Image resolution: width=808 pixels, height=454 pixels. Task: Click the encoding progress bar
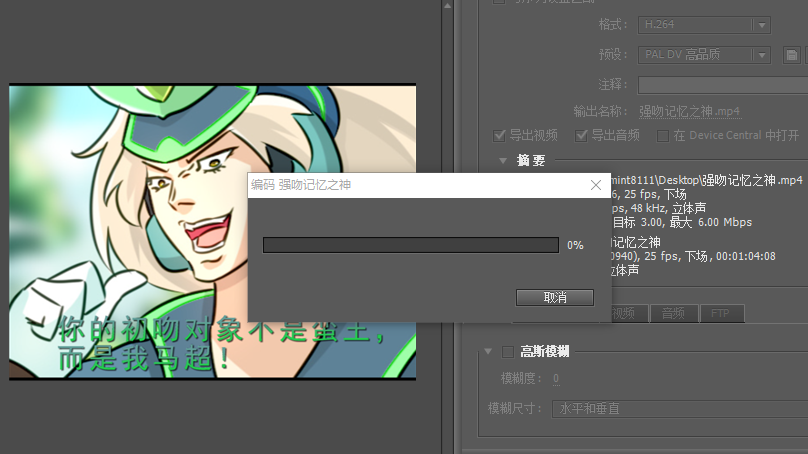point(411,245)
